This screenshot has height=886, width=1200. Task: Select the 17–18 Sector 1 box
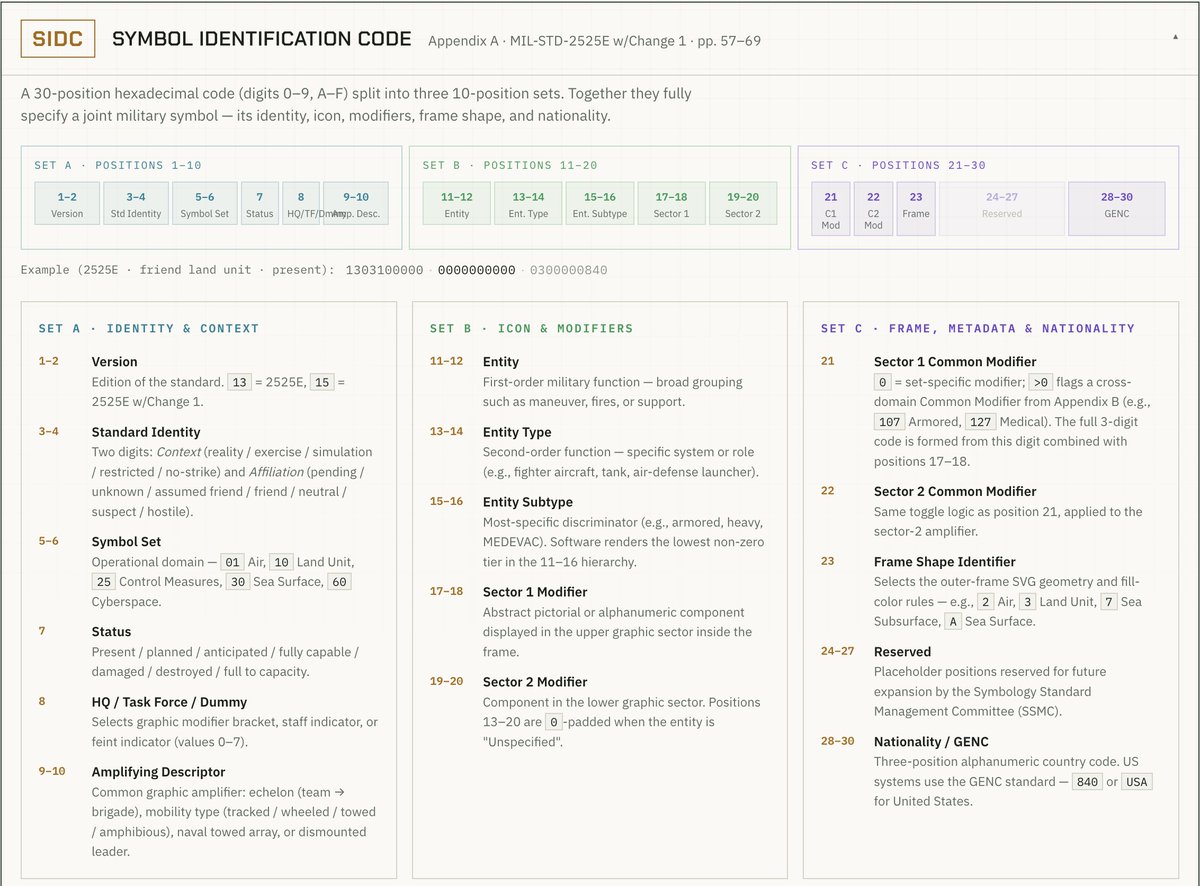(x=671, y=203)
